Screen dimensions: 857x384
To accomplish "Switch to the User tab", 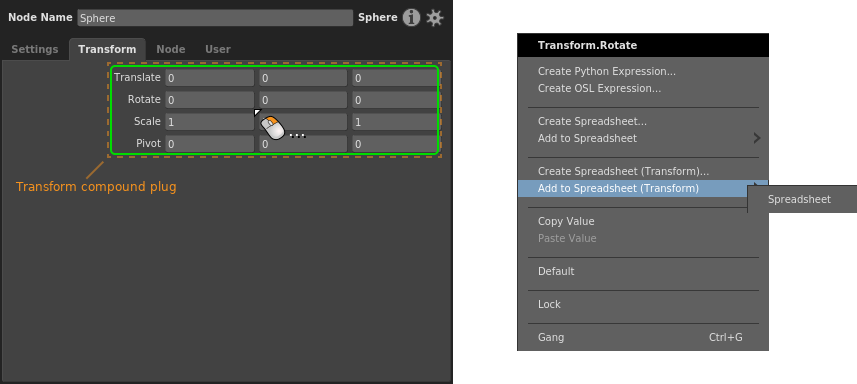I will pos(218,49).
